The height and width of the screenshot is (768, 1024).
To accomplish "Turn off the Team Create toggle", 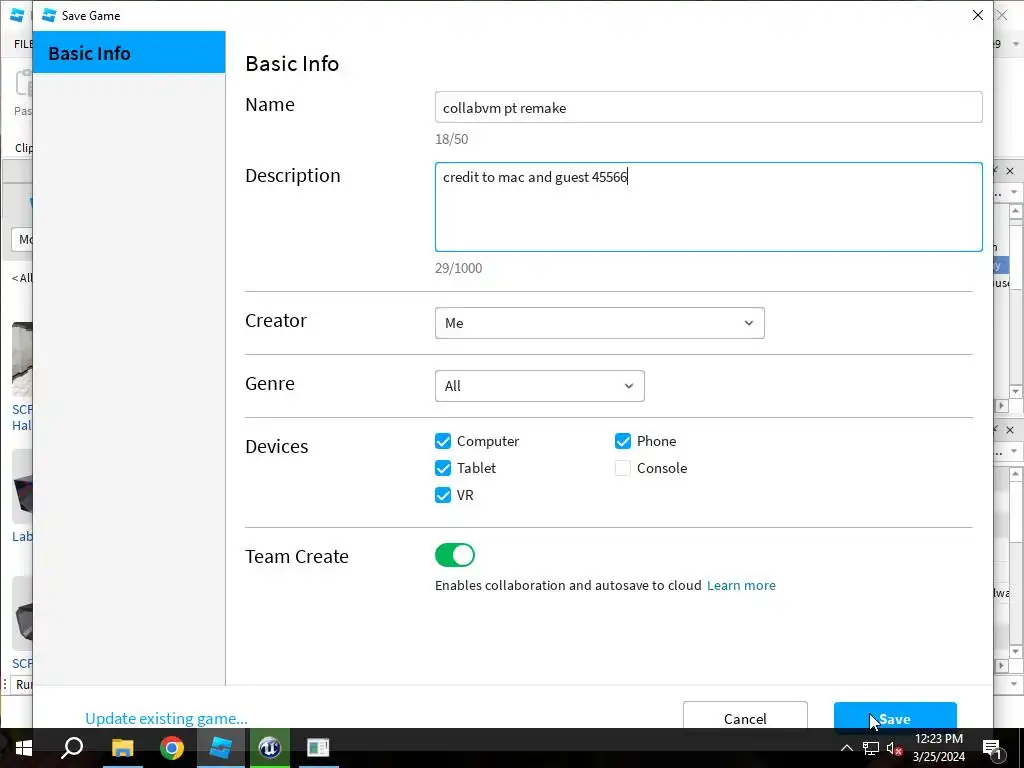I will (x=455, y=555).
